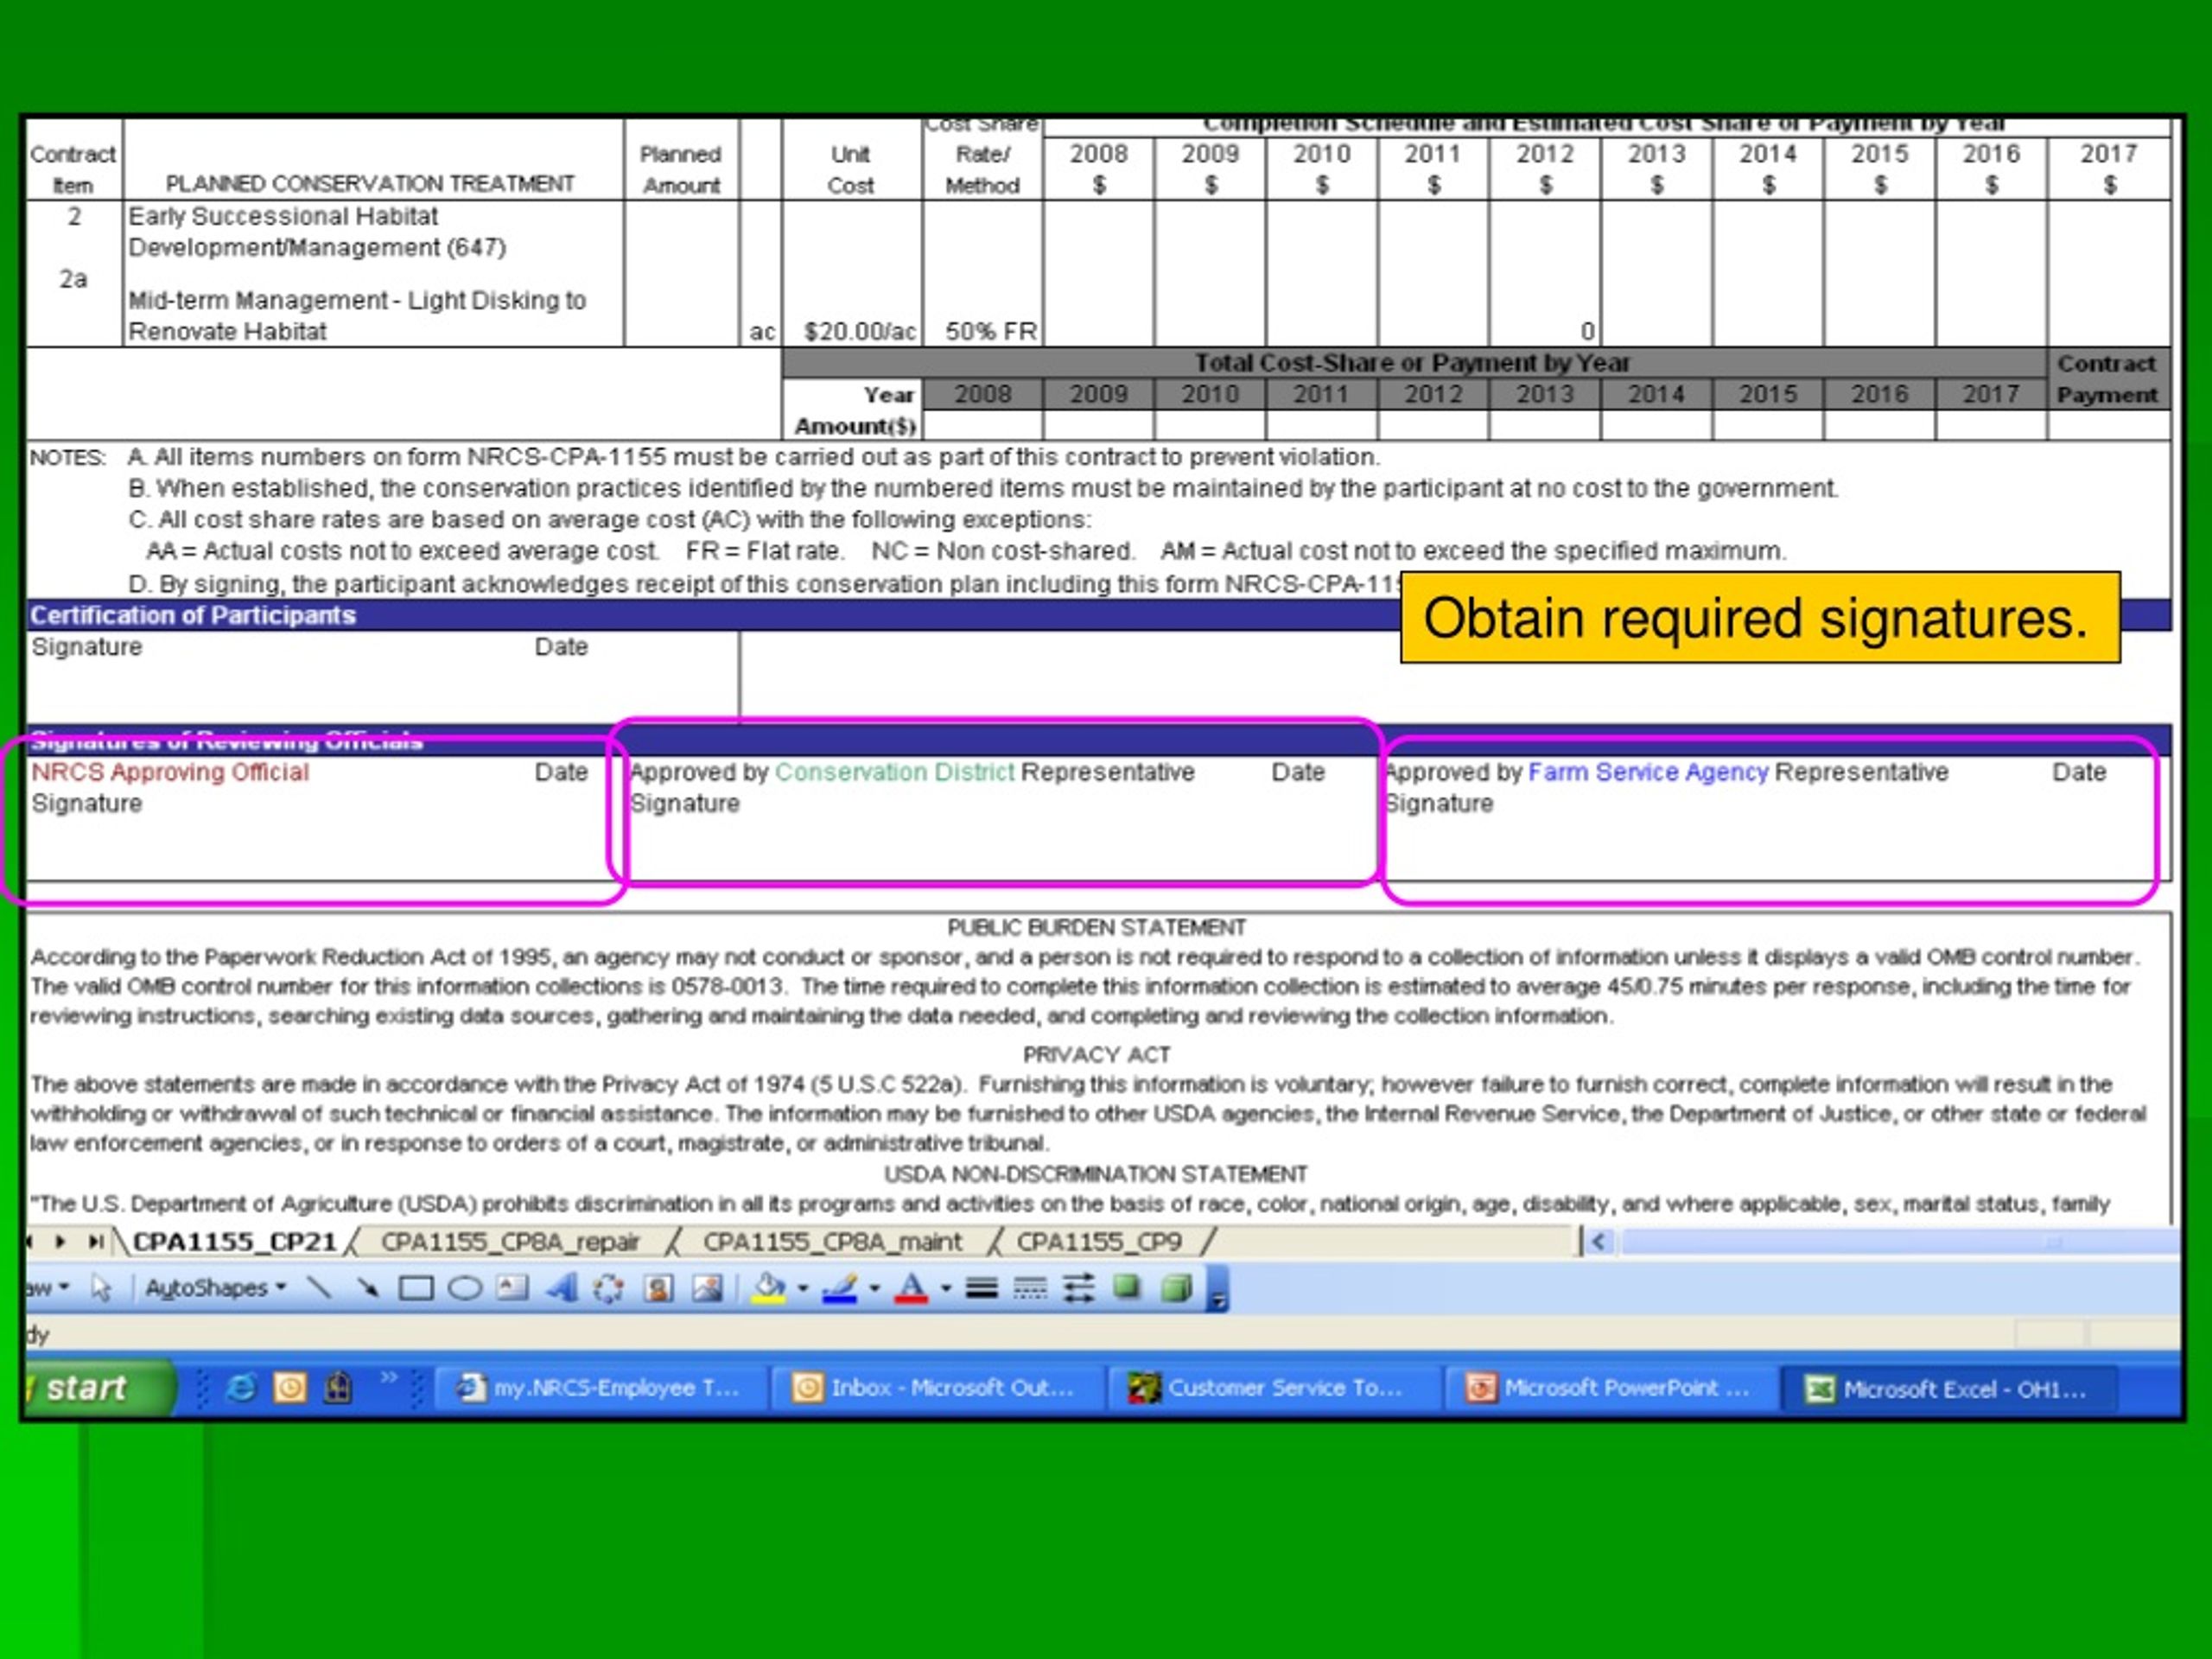Select the "Planned Amount" column header
Screen dimensions: 2212x1659
pyautogui.click(x=681, y=169)
